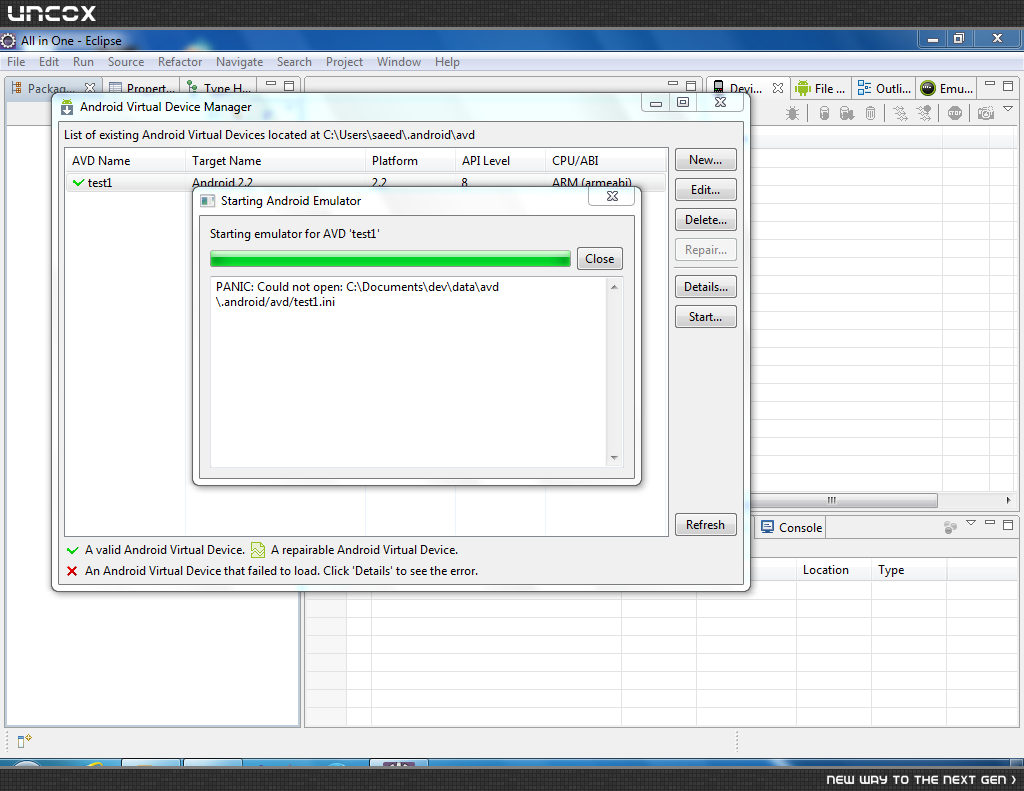Maximize the Package Explorer panel group
The height and width of the screenshot is (791, 1024).
(289, 86)
